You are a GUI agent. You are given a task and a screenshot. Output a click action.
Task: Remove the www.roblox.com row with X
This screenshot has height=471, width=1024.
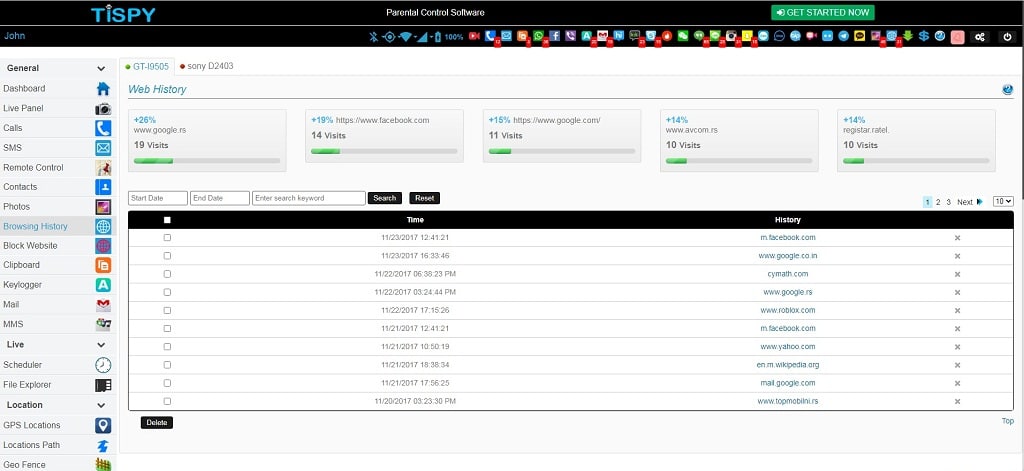957,311
